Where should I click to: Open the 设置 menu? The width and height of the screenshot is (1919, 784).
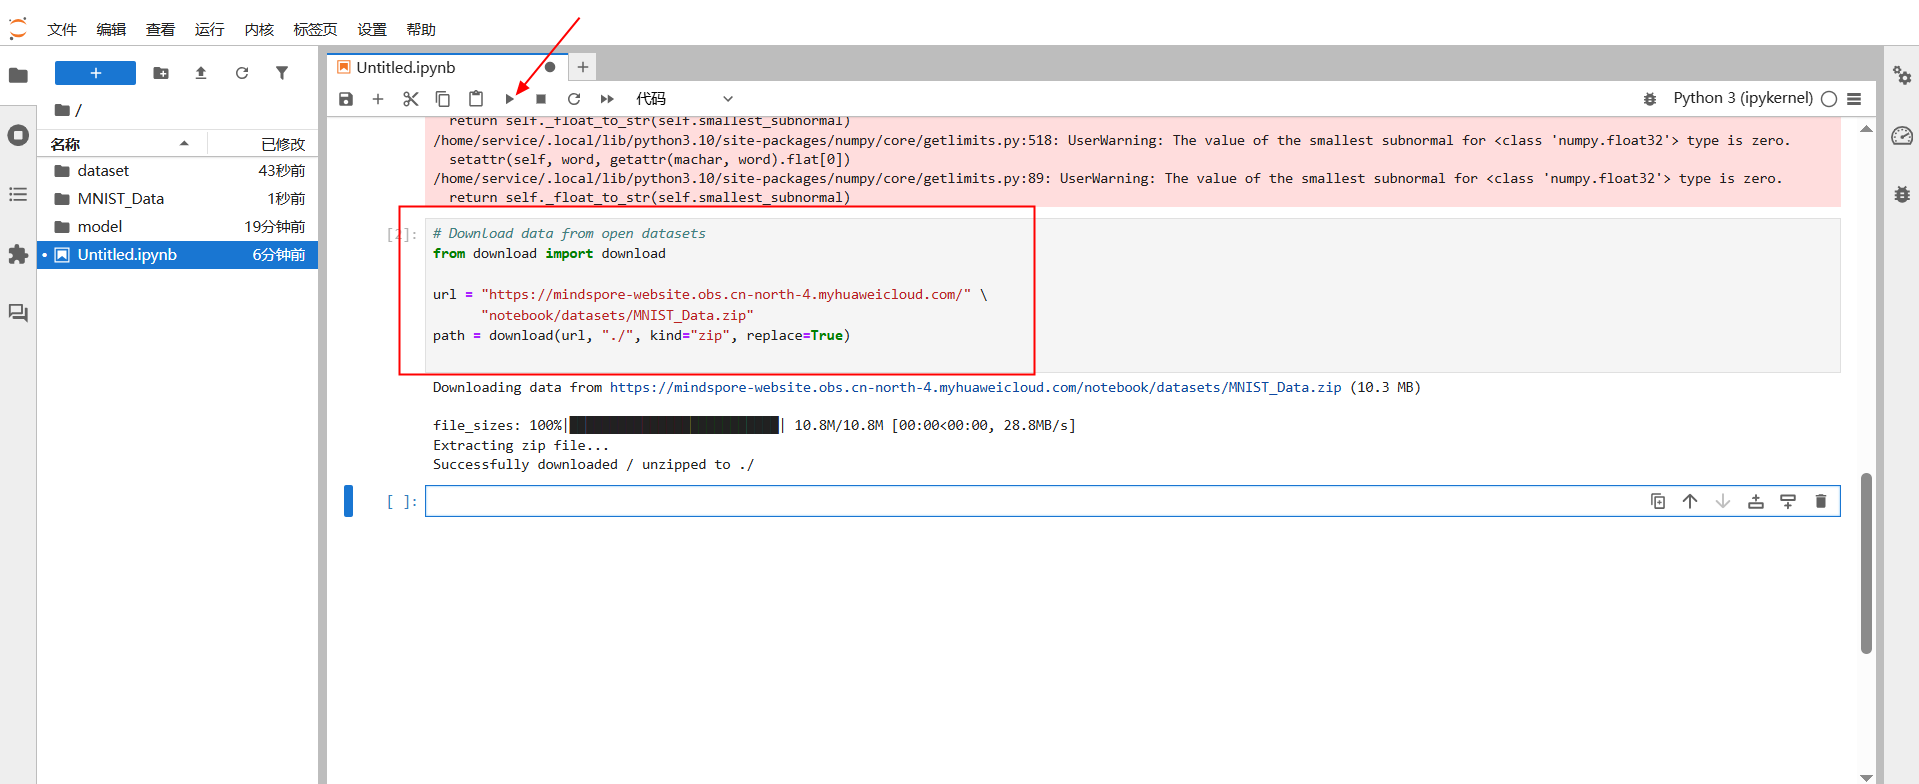click(x=372, y=30)
